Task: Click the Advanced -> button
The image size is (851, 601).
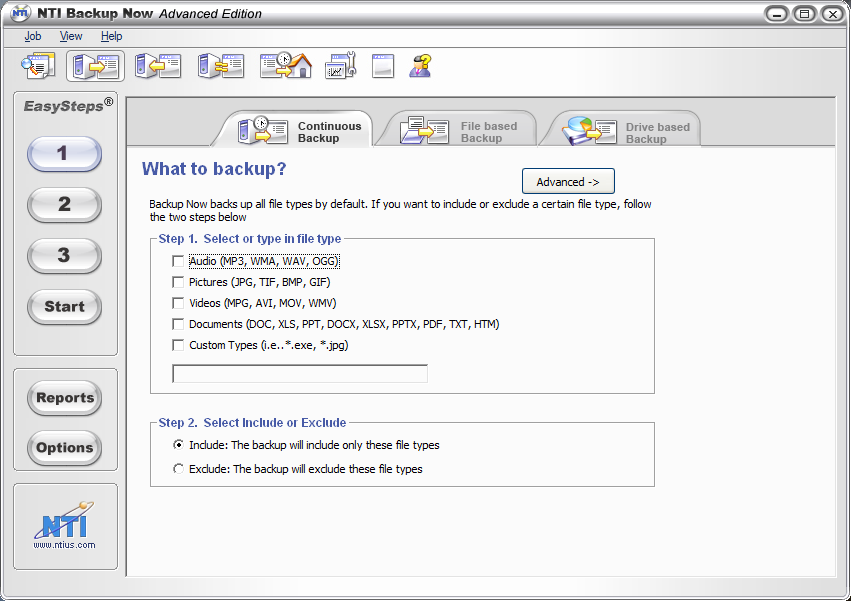Action: pos(568,181)
